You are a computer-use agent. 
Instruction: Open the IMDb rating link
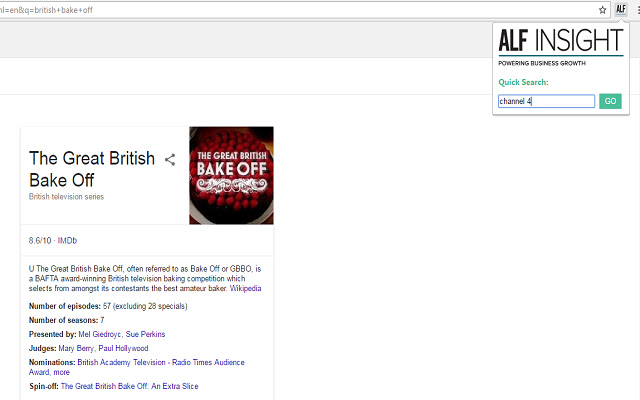[67, 240]
